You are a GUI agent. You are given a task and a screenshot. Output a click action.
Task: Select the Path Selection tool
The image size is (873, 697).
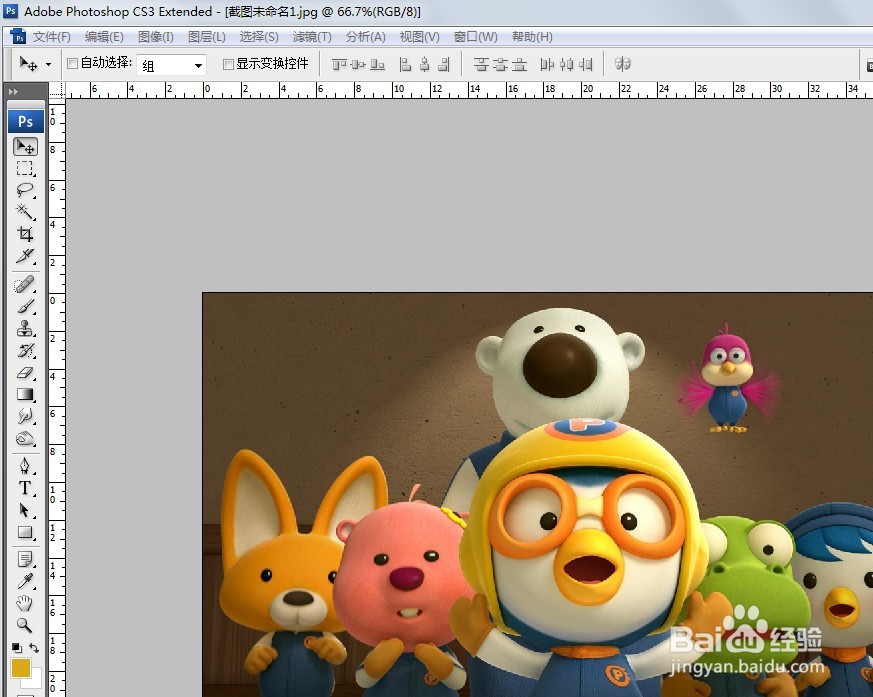[x=26, y=510]
